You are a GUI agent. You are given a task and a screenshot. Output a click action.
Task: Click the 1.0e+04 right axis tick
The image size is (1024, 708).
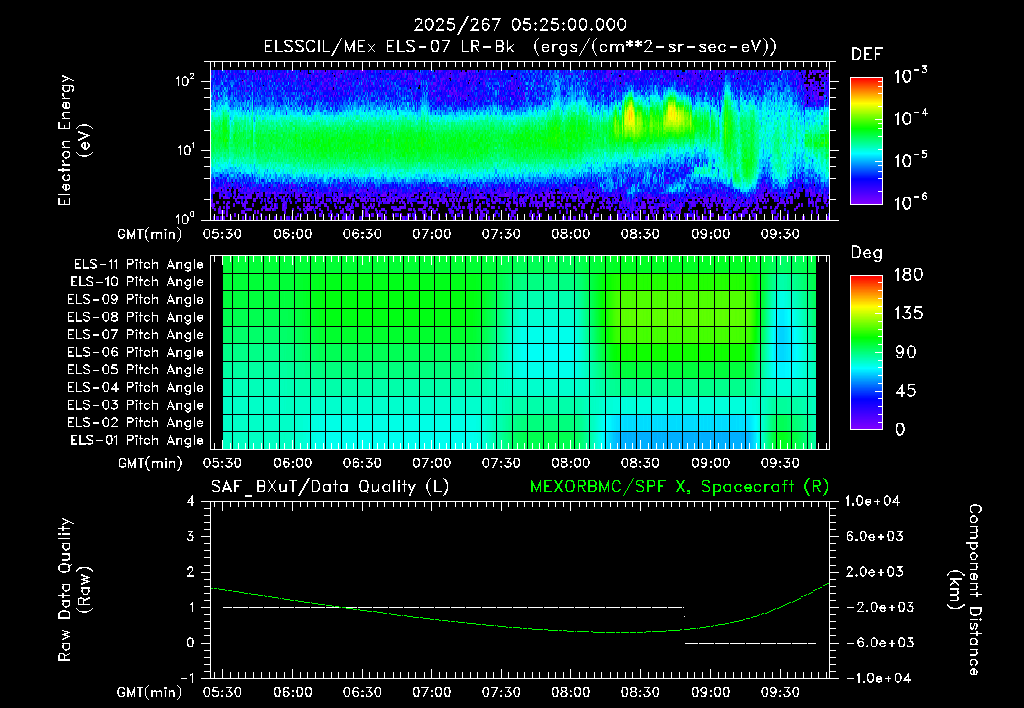(x=872, y=501)
